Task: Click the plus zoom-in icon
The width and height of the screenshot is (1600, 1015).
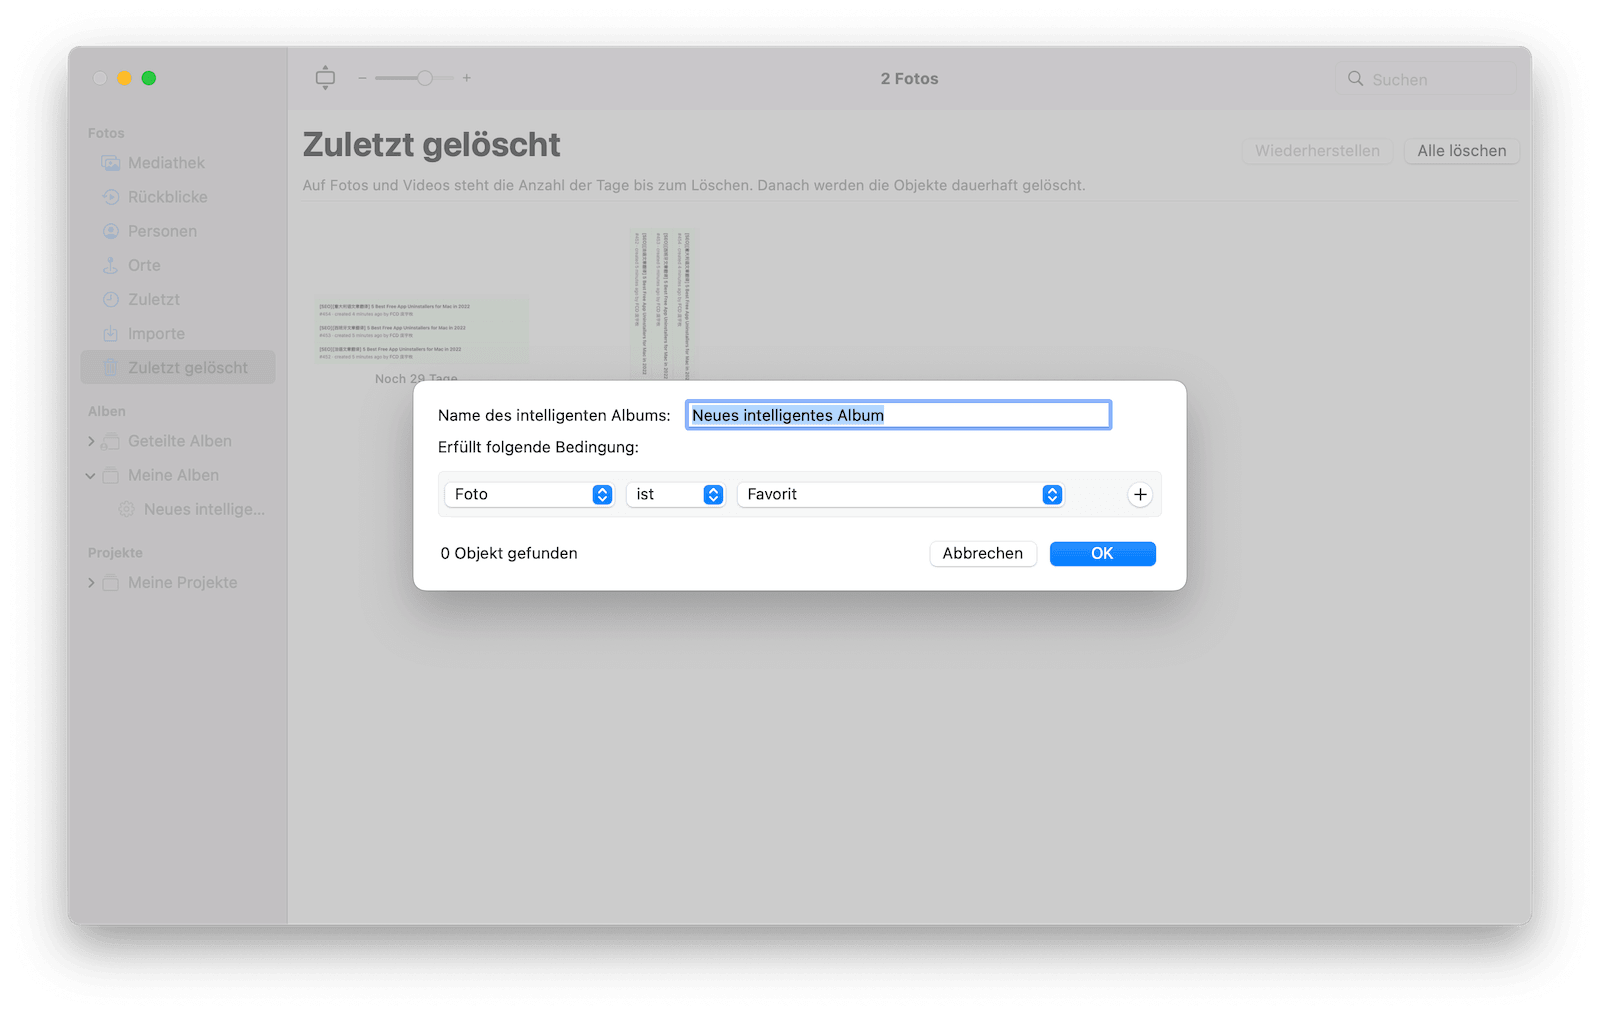Action: click(466, 78)
